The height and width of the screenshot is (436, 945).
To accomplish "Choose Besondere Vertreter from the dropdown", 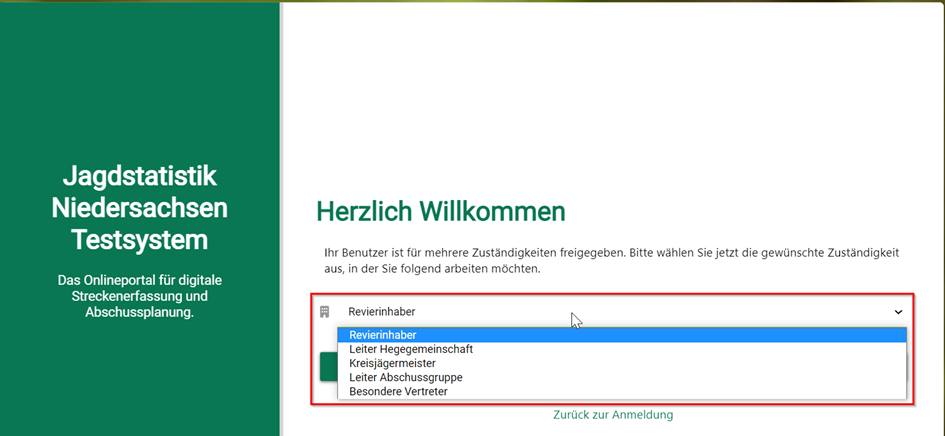I will coord(398,391).
